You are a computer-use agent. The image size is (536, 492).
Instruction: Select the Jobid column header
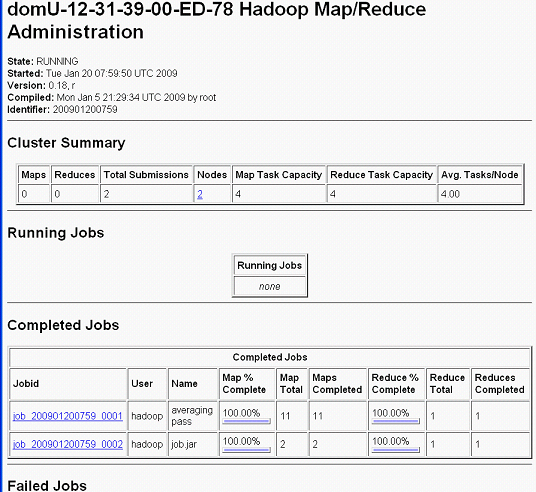tap(68, 384)
